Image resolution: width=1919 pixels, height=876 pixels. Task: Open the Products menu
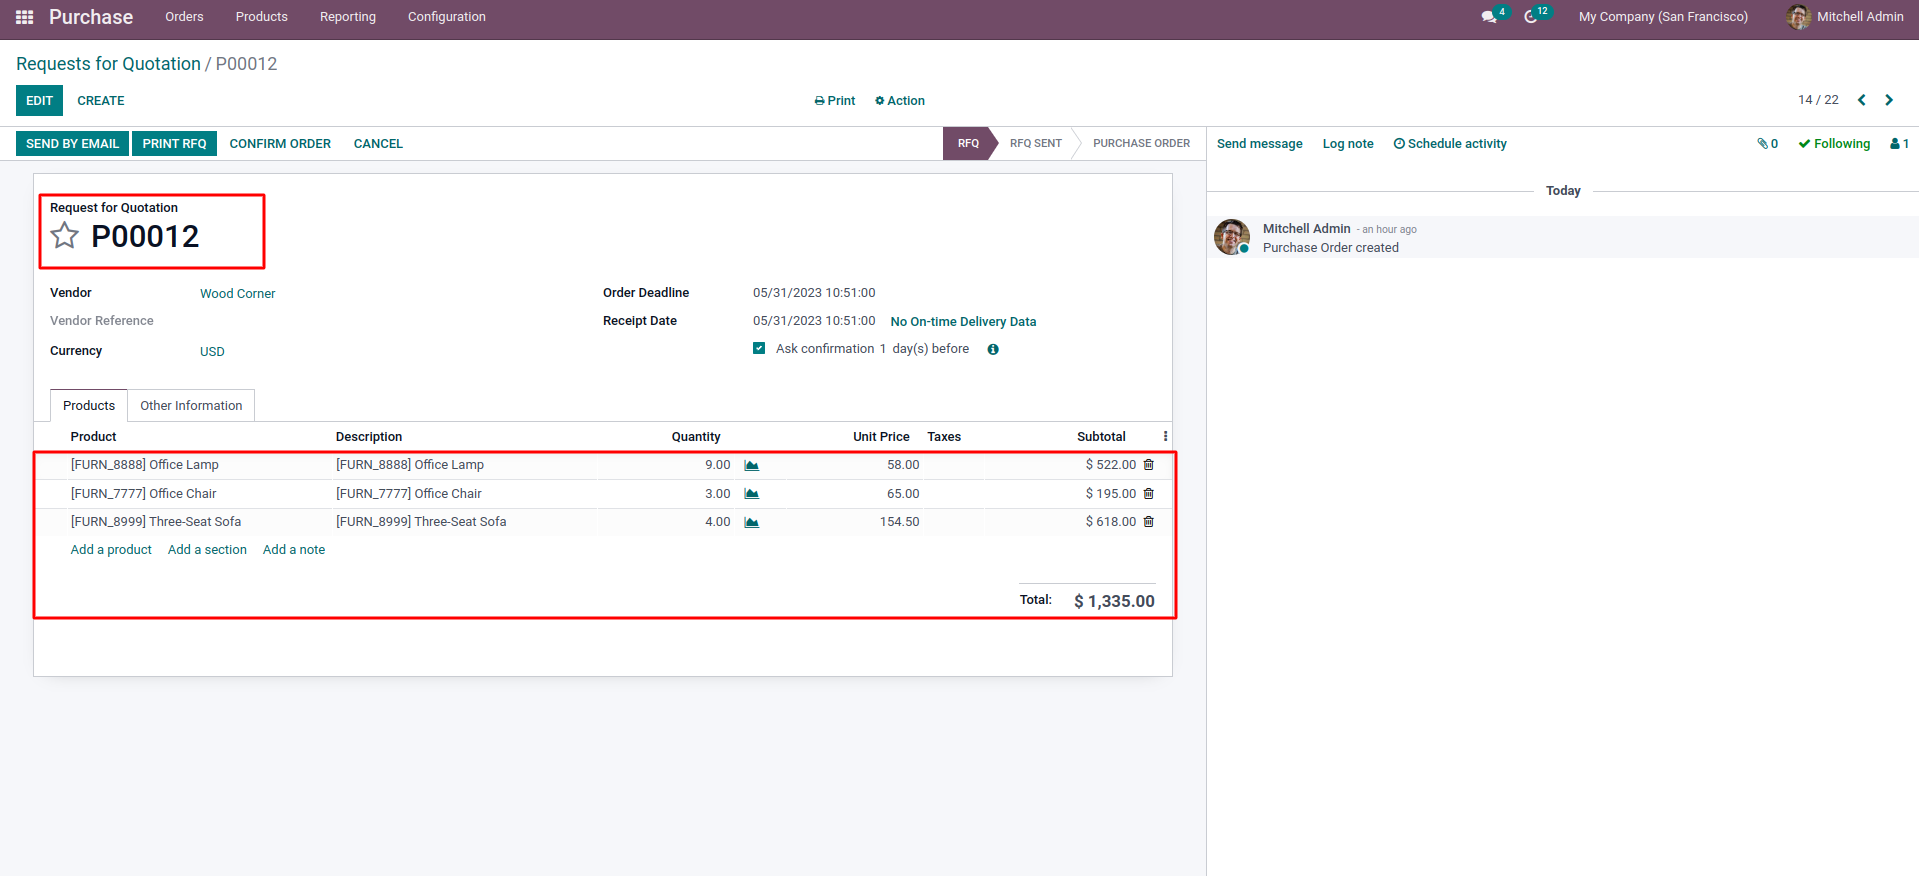[262, 17]
